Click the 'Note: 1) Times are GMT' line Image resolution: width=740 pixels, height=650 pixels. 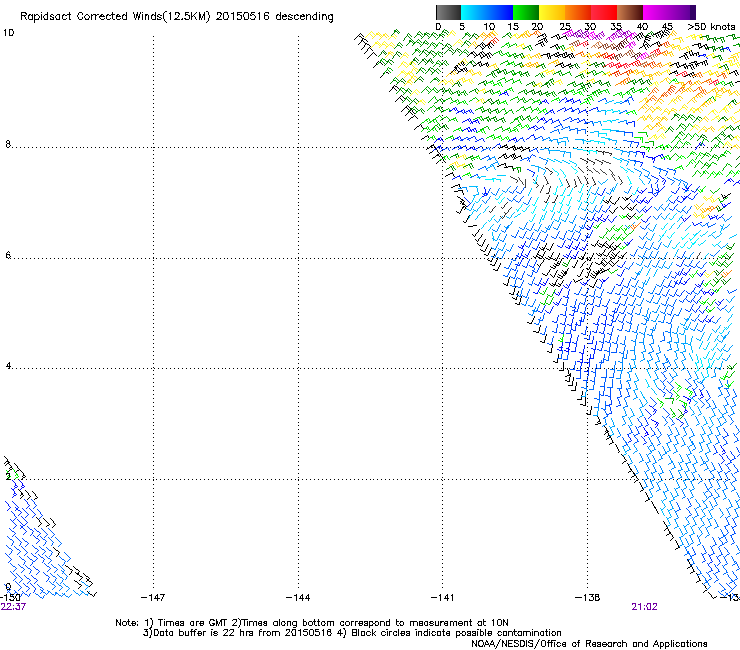coord(311,623)
